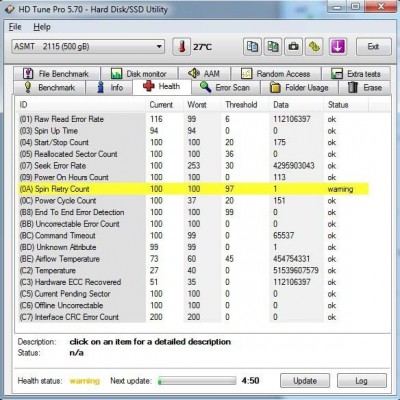The image size is (400, 400).
Task: Open the ASMT 2115 drive dropdown
Action: [88, 46]
